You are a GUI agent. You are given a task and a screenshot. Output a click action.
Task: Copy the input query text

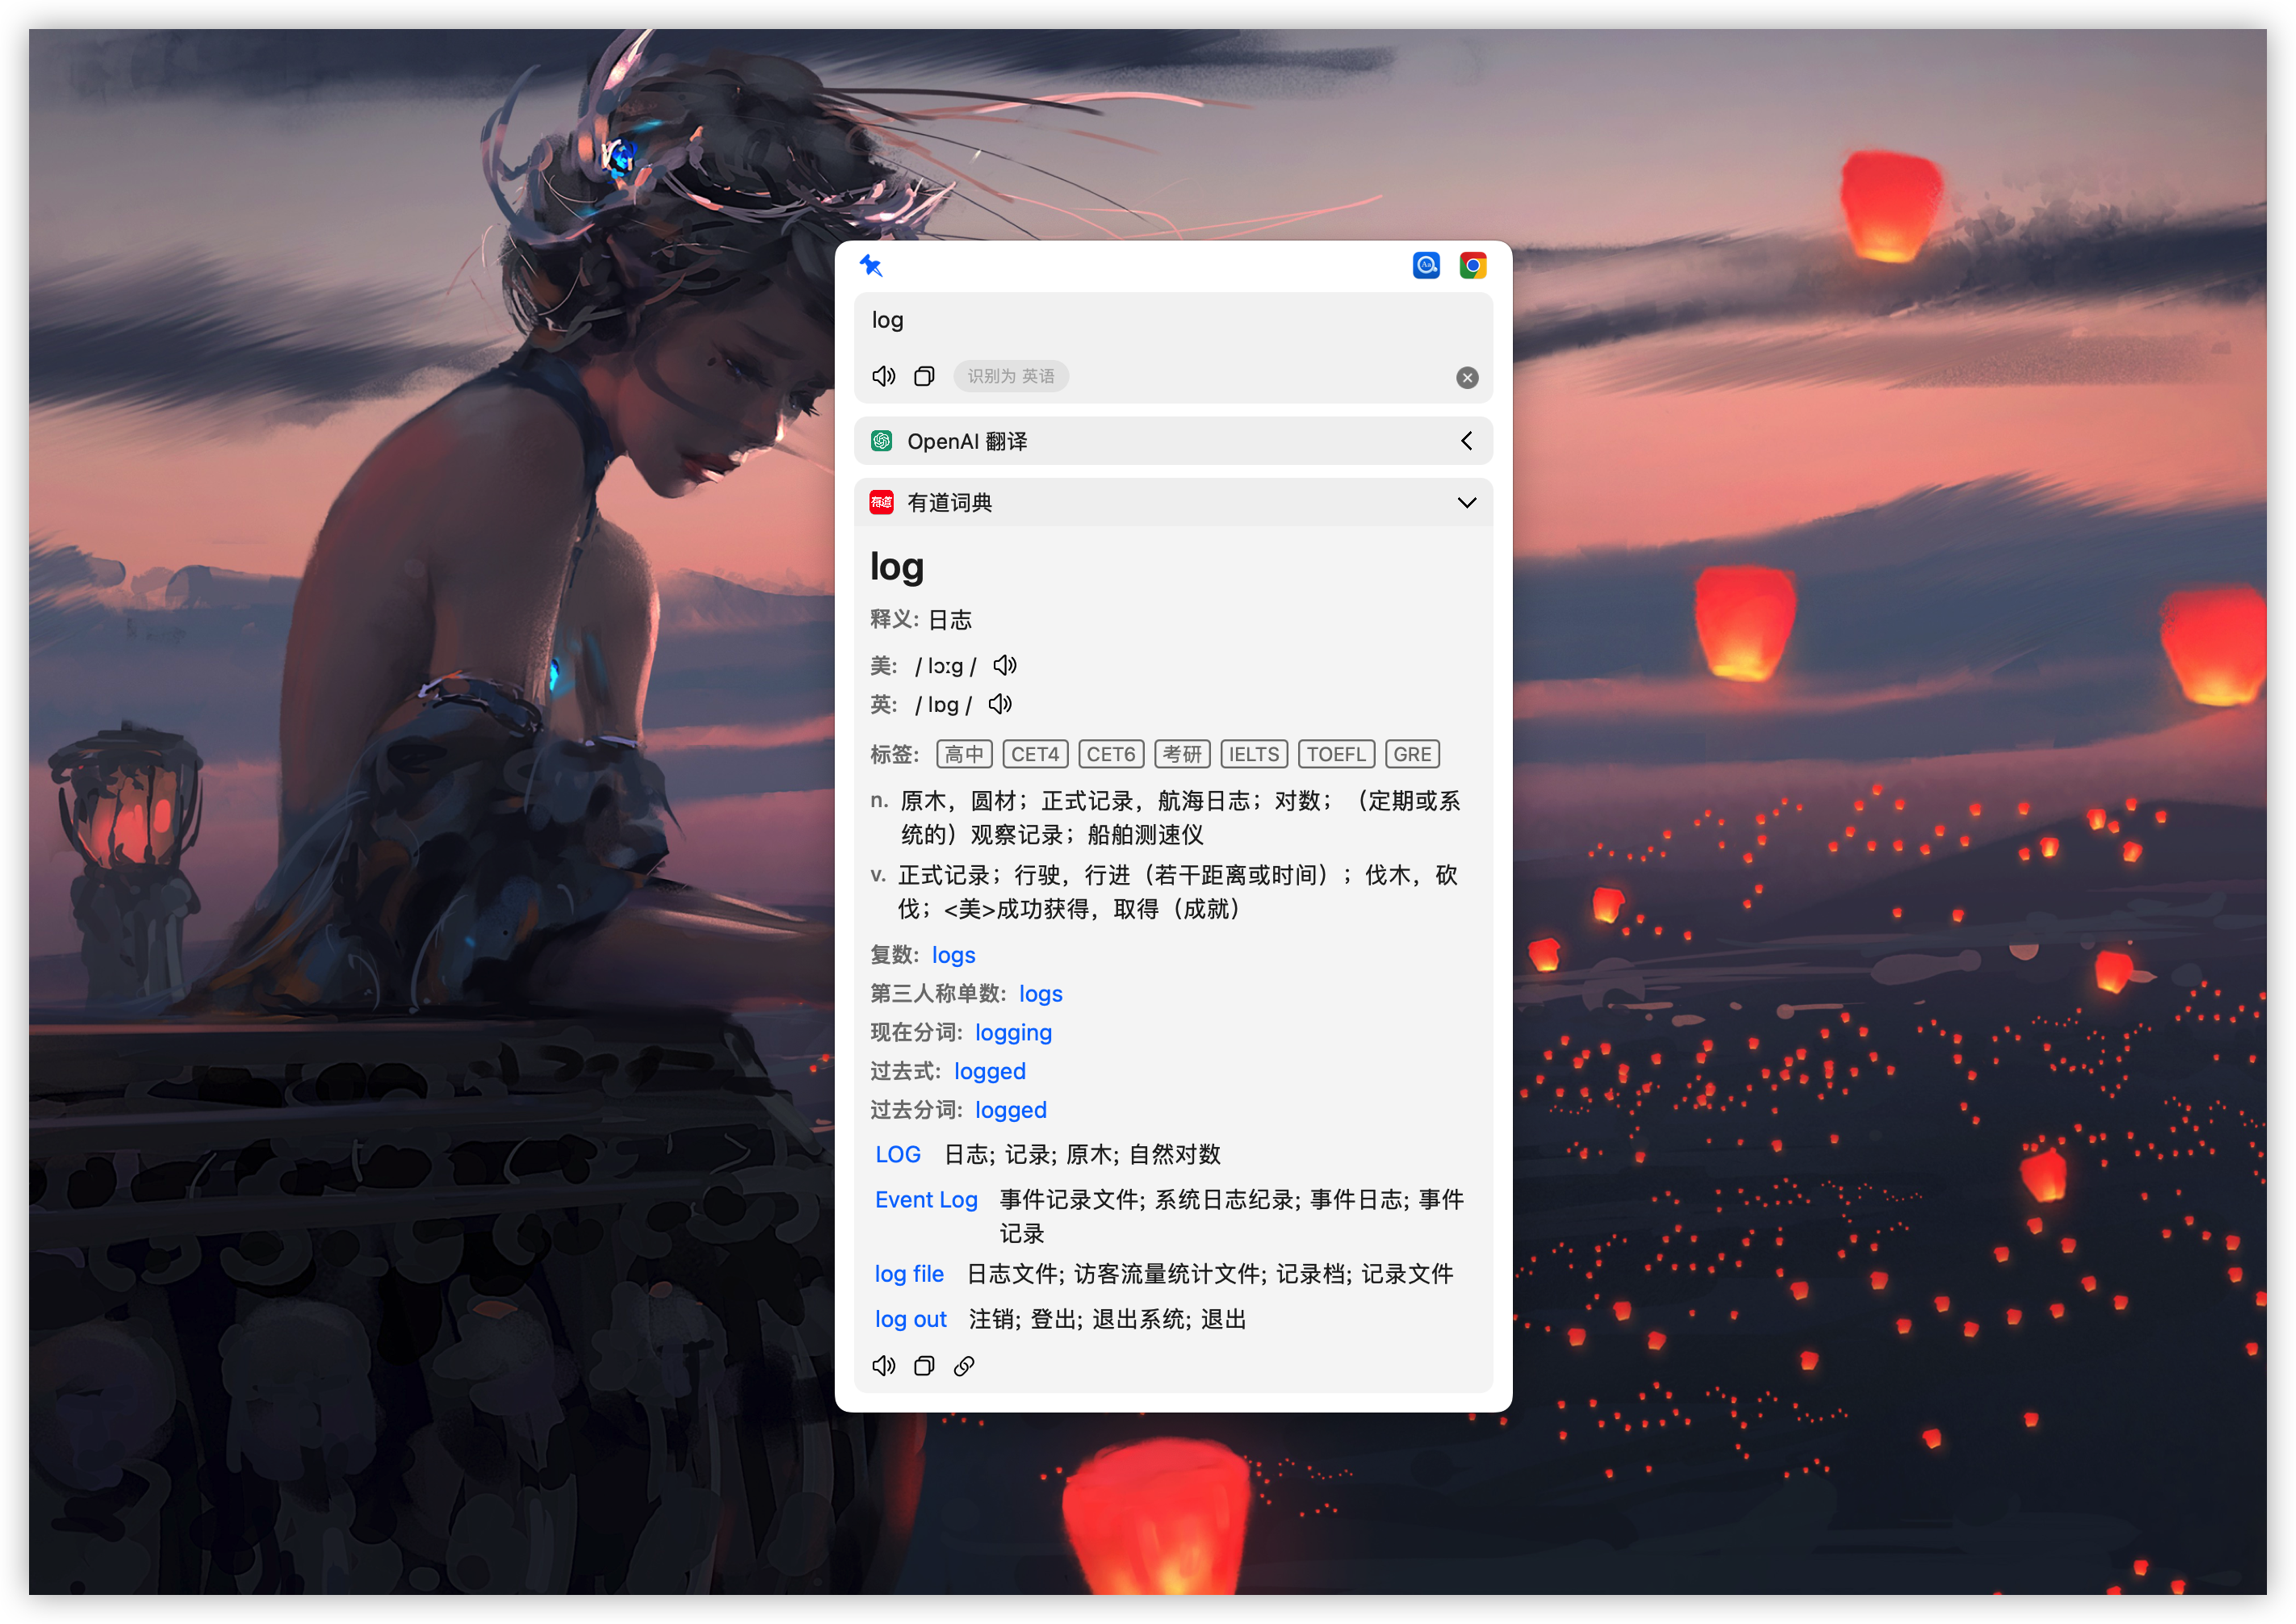(x=924, y=376)
